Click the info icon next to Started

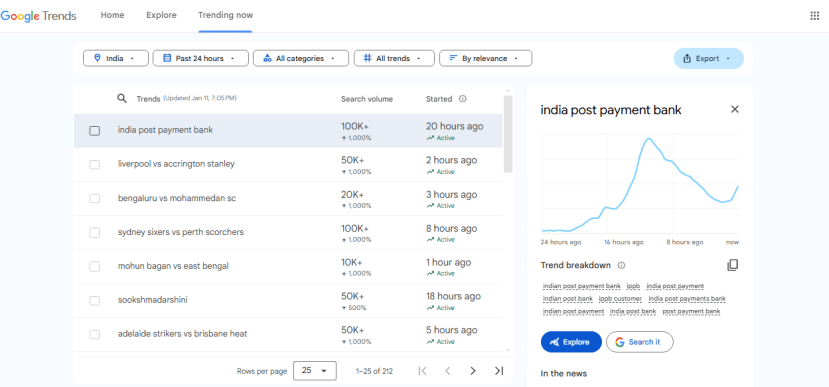463,99
